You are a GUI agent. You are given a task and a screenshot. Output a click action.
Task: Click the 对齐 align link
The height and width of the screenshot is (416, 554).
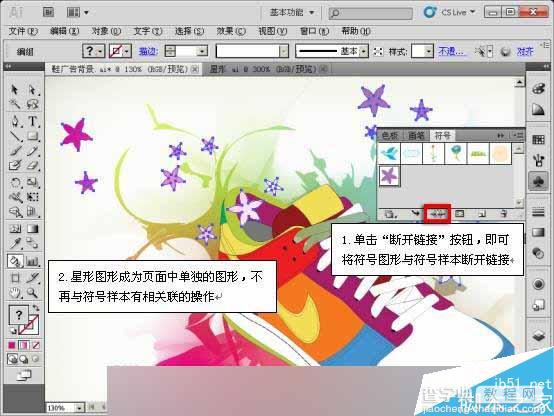(525, 52)
